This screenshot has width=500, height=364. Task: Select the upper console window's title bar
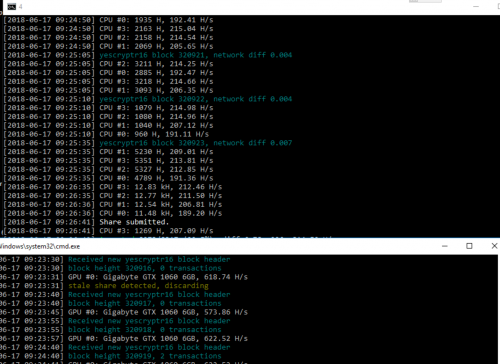point(233,7)
